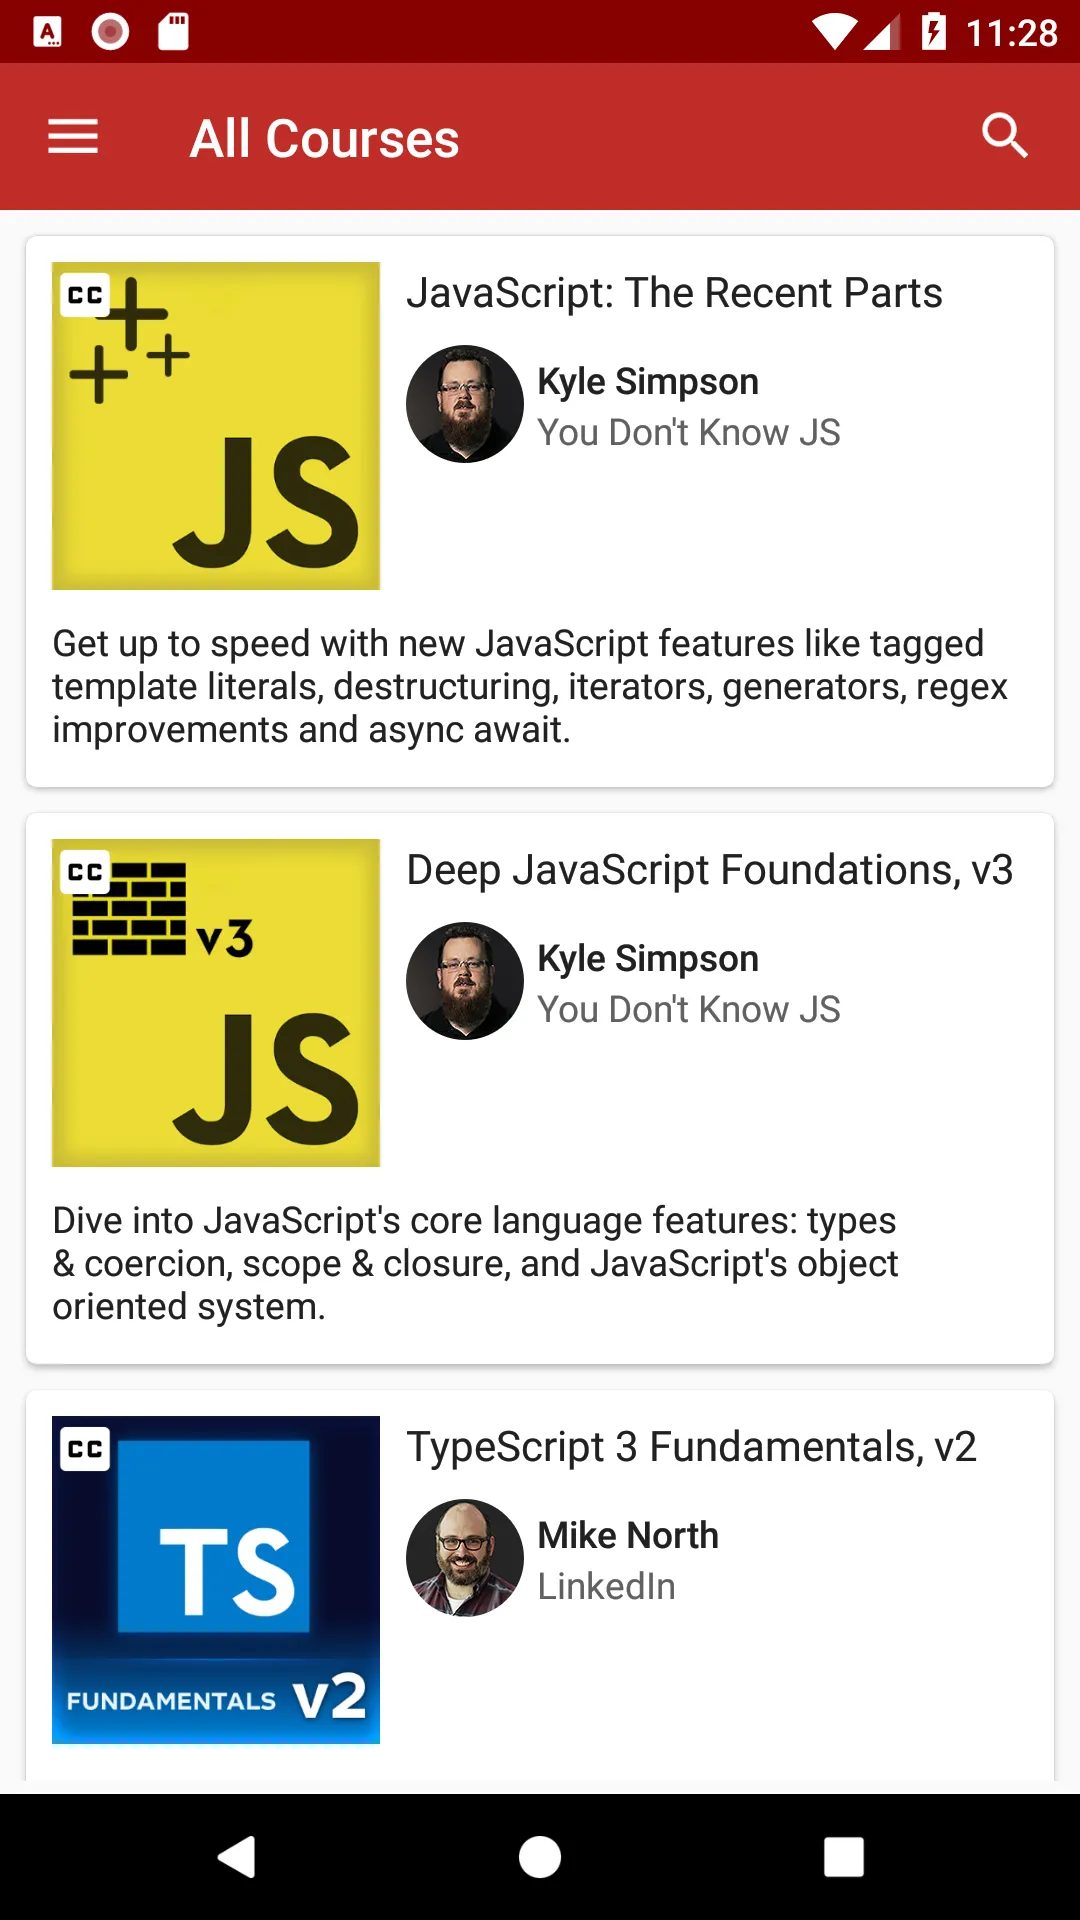Screen dimensions: 1080x1920
Task: Tap You Don't Know JS under Recent Parts
Action: tap(689, 432)
